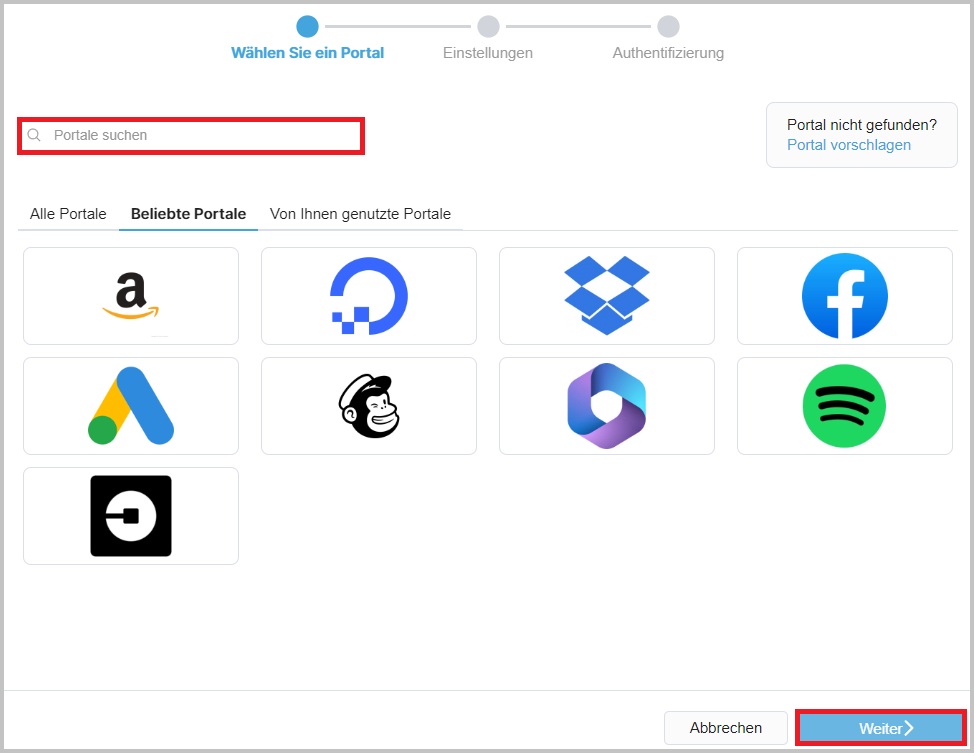Choose the Google Ads portal tile
The image size is (974, 753).
[x=130, y=406]
